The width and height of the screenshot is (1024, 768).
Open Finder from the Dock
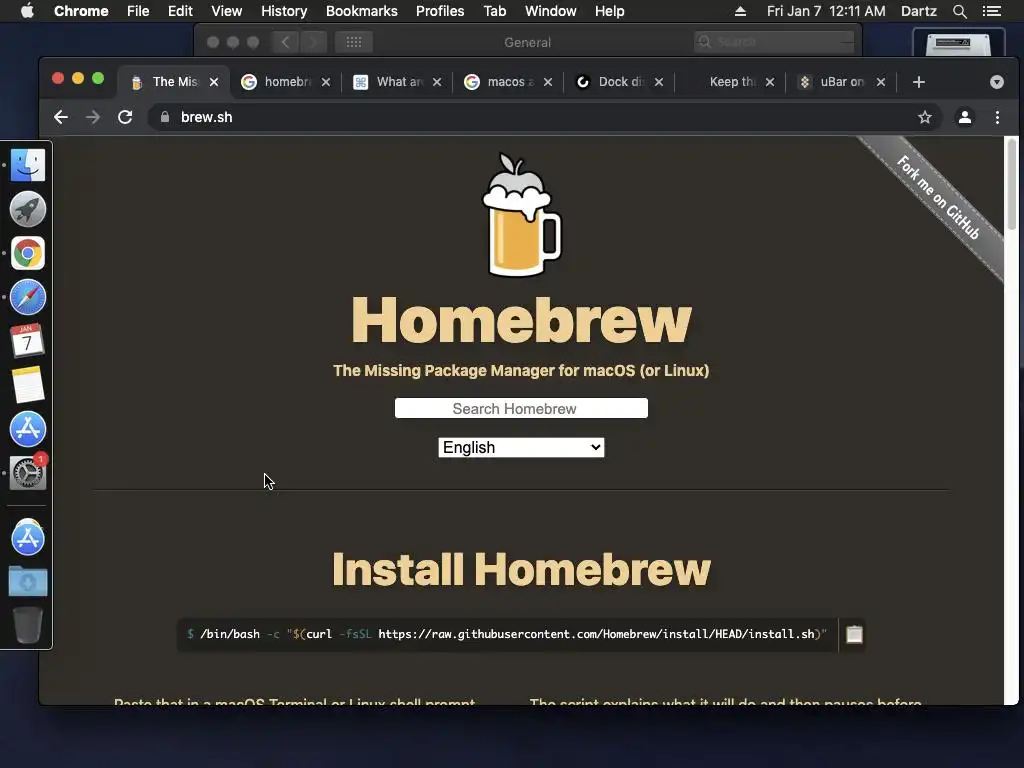click(27, 165)
